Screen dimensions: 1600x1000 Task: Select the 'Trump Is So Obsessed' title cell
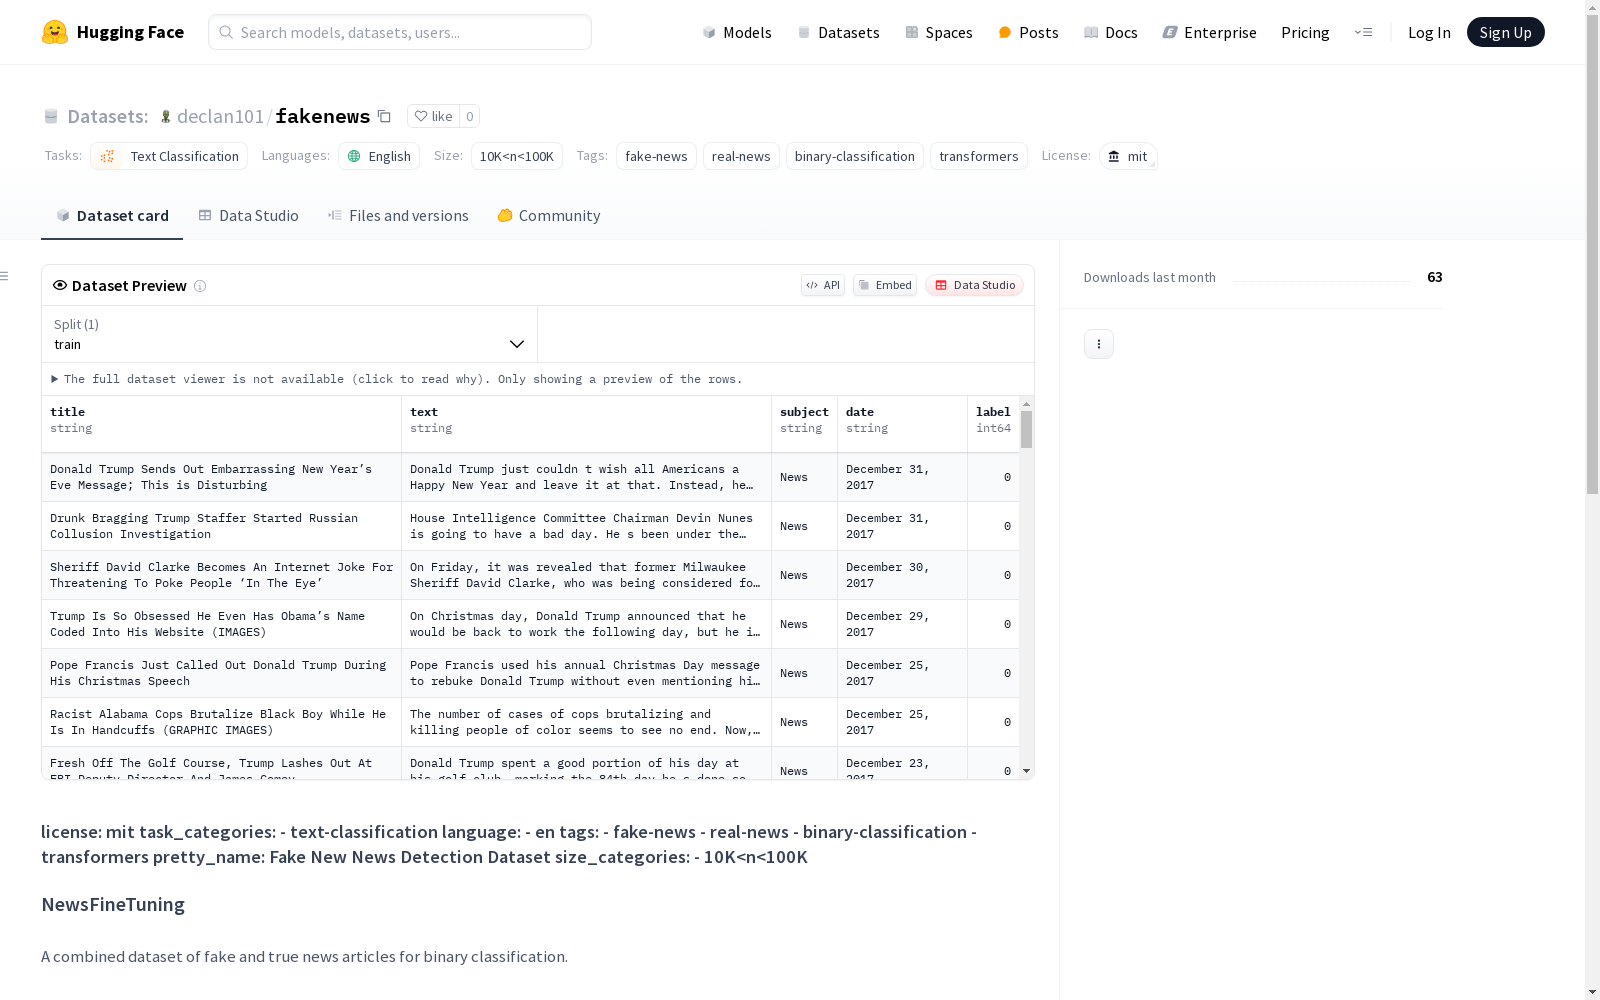click(221, 624)
